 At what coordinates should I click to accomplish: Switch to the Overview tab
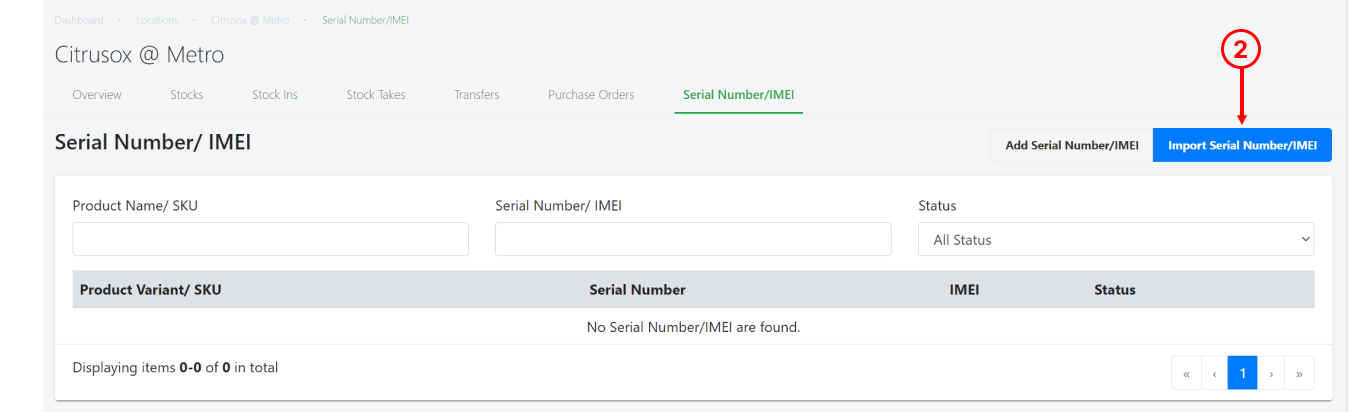pyautogui.click(x=97, y=95)
